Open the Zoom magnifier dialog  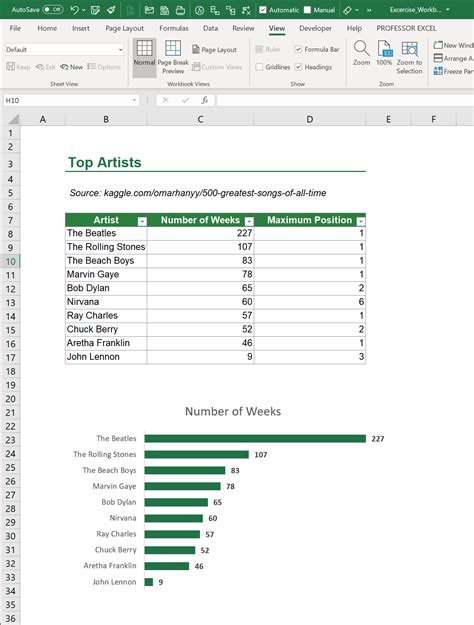[362, 53]
